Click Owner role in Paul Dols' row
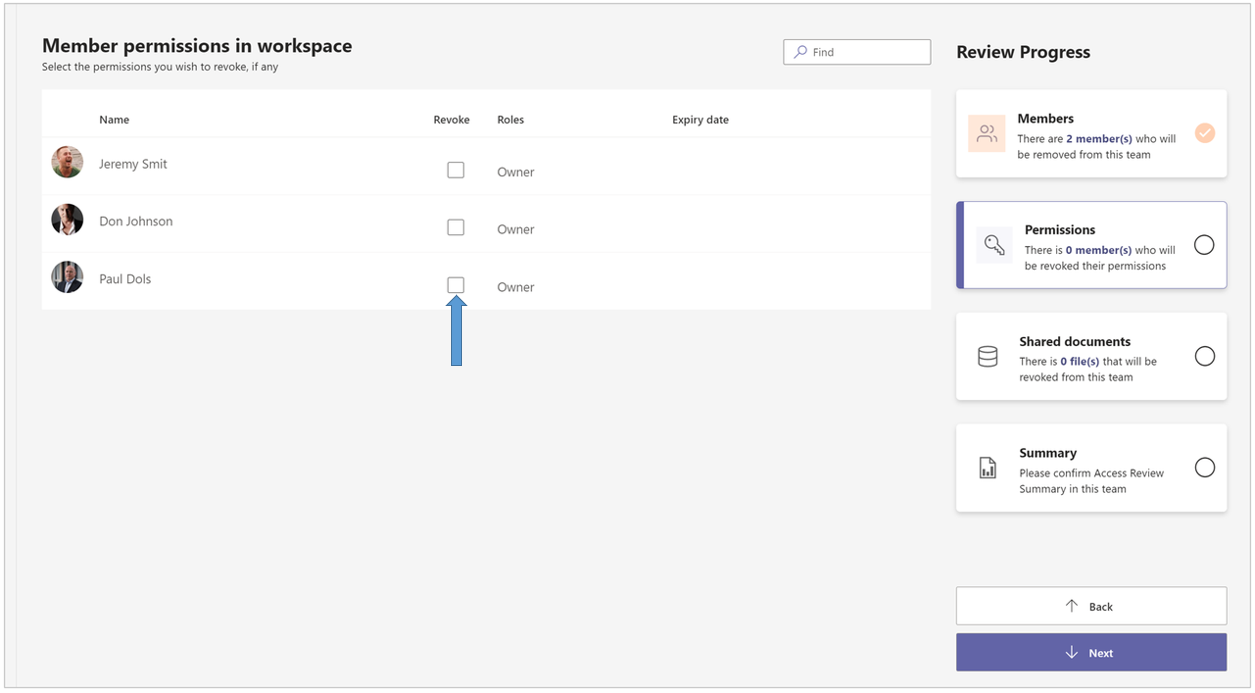 (516, 287)
